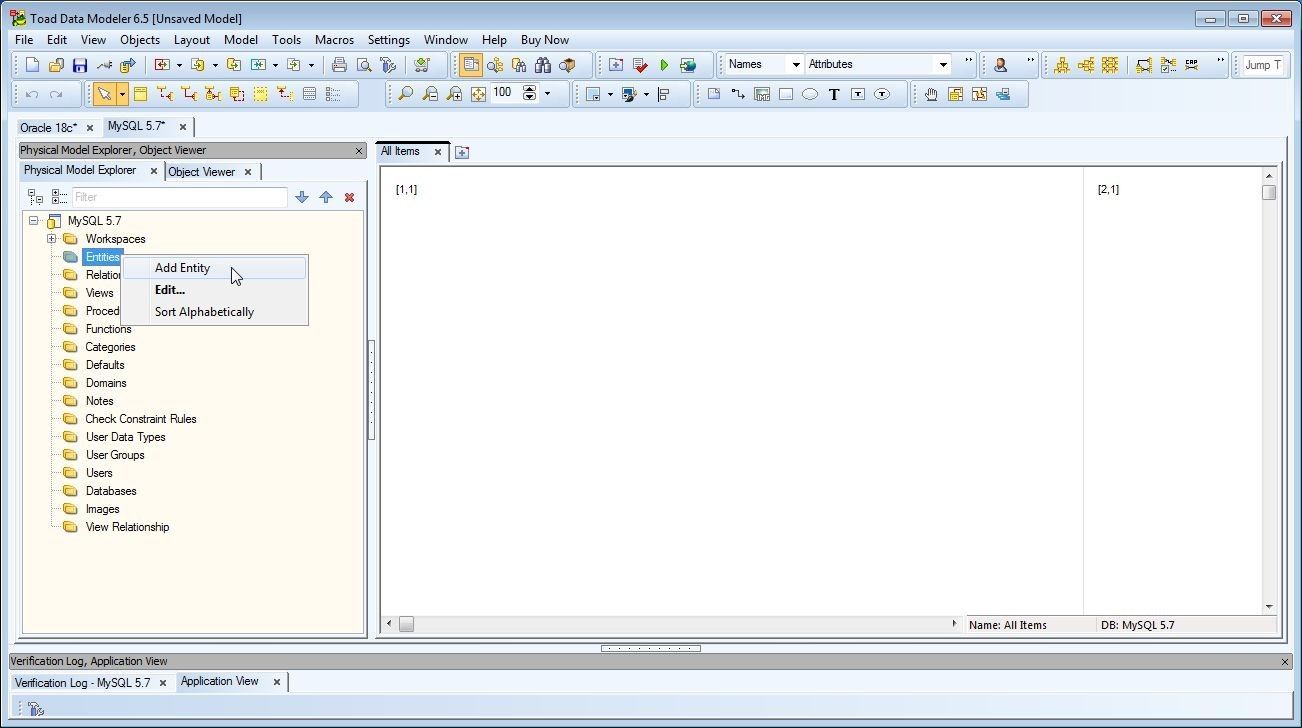
Task: Select the Rectangle shape tool
Action: 786,94
